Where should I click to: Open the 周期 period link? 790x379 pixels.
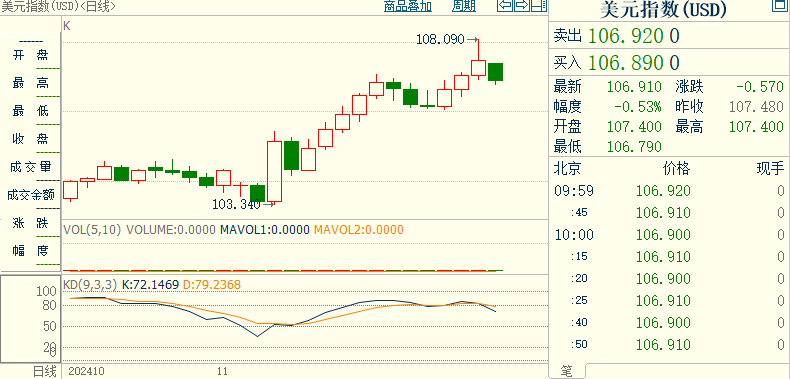[464, 6]
